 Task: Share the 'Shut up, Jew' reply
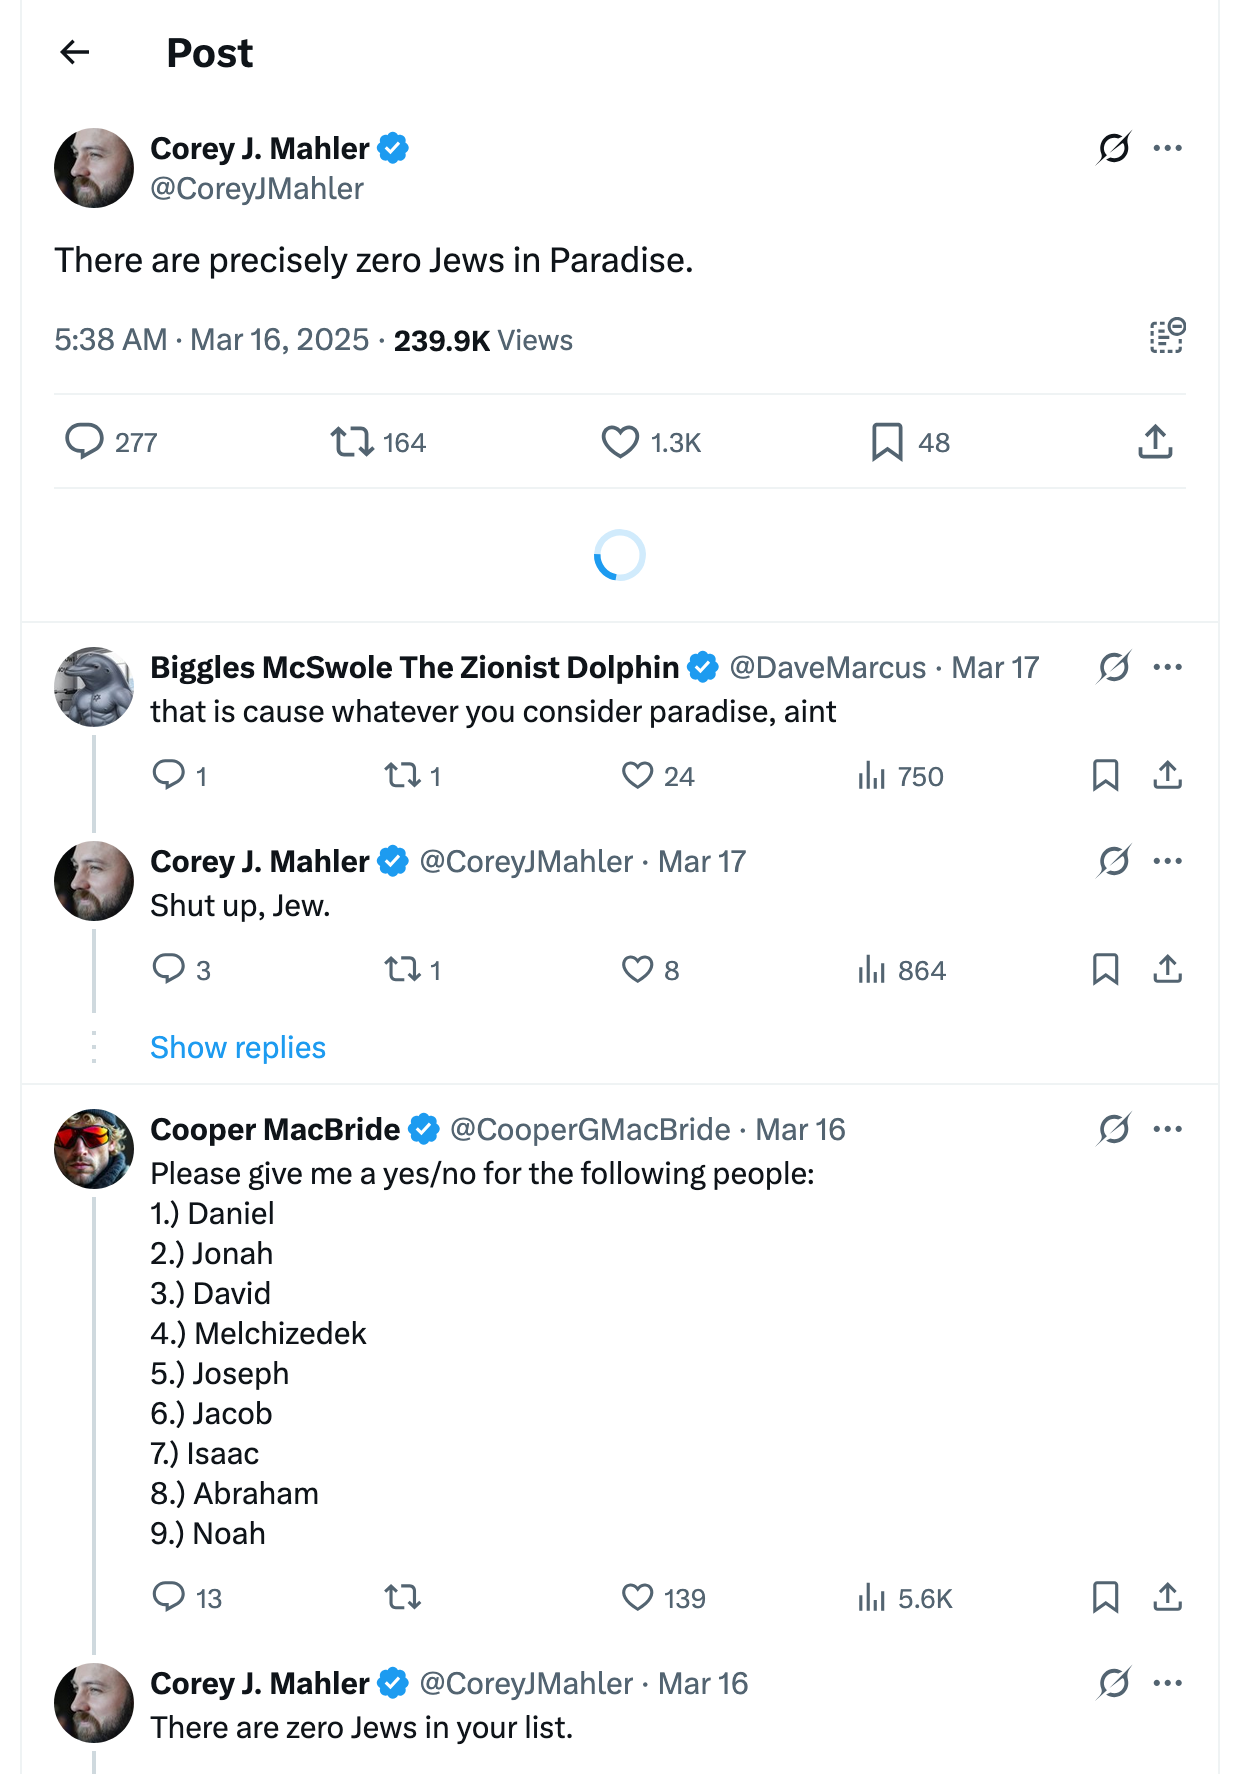(x=1167, y=969)
